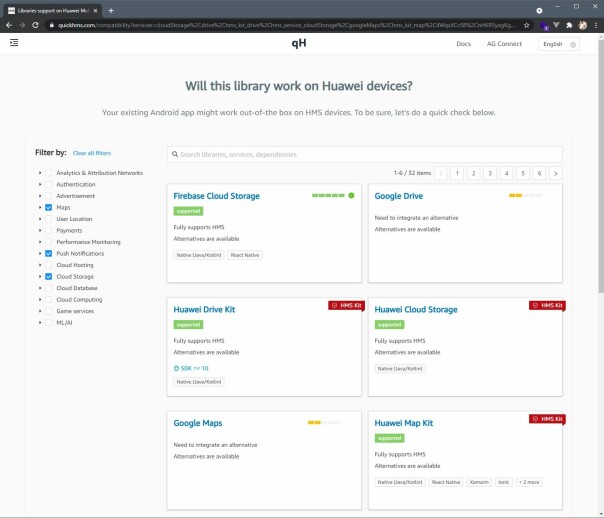The width and height of the screenshot is (604, 518).
Task: Click the +2 more tag on Huawei Map Kit
Action: click(529, 482)
